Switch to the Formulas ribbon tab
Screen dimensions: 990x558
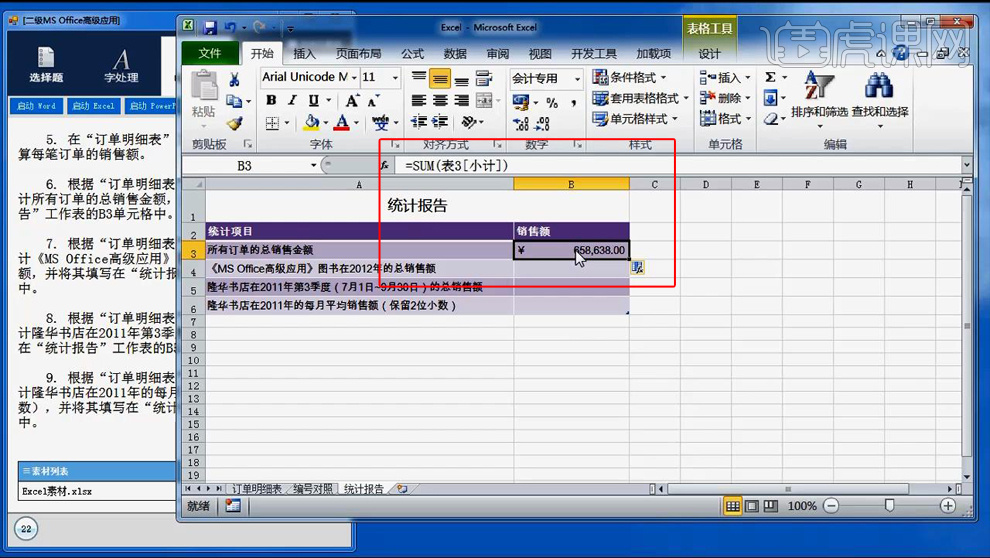pyautogui.click(x=412, y=54)
